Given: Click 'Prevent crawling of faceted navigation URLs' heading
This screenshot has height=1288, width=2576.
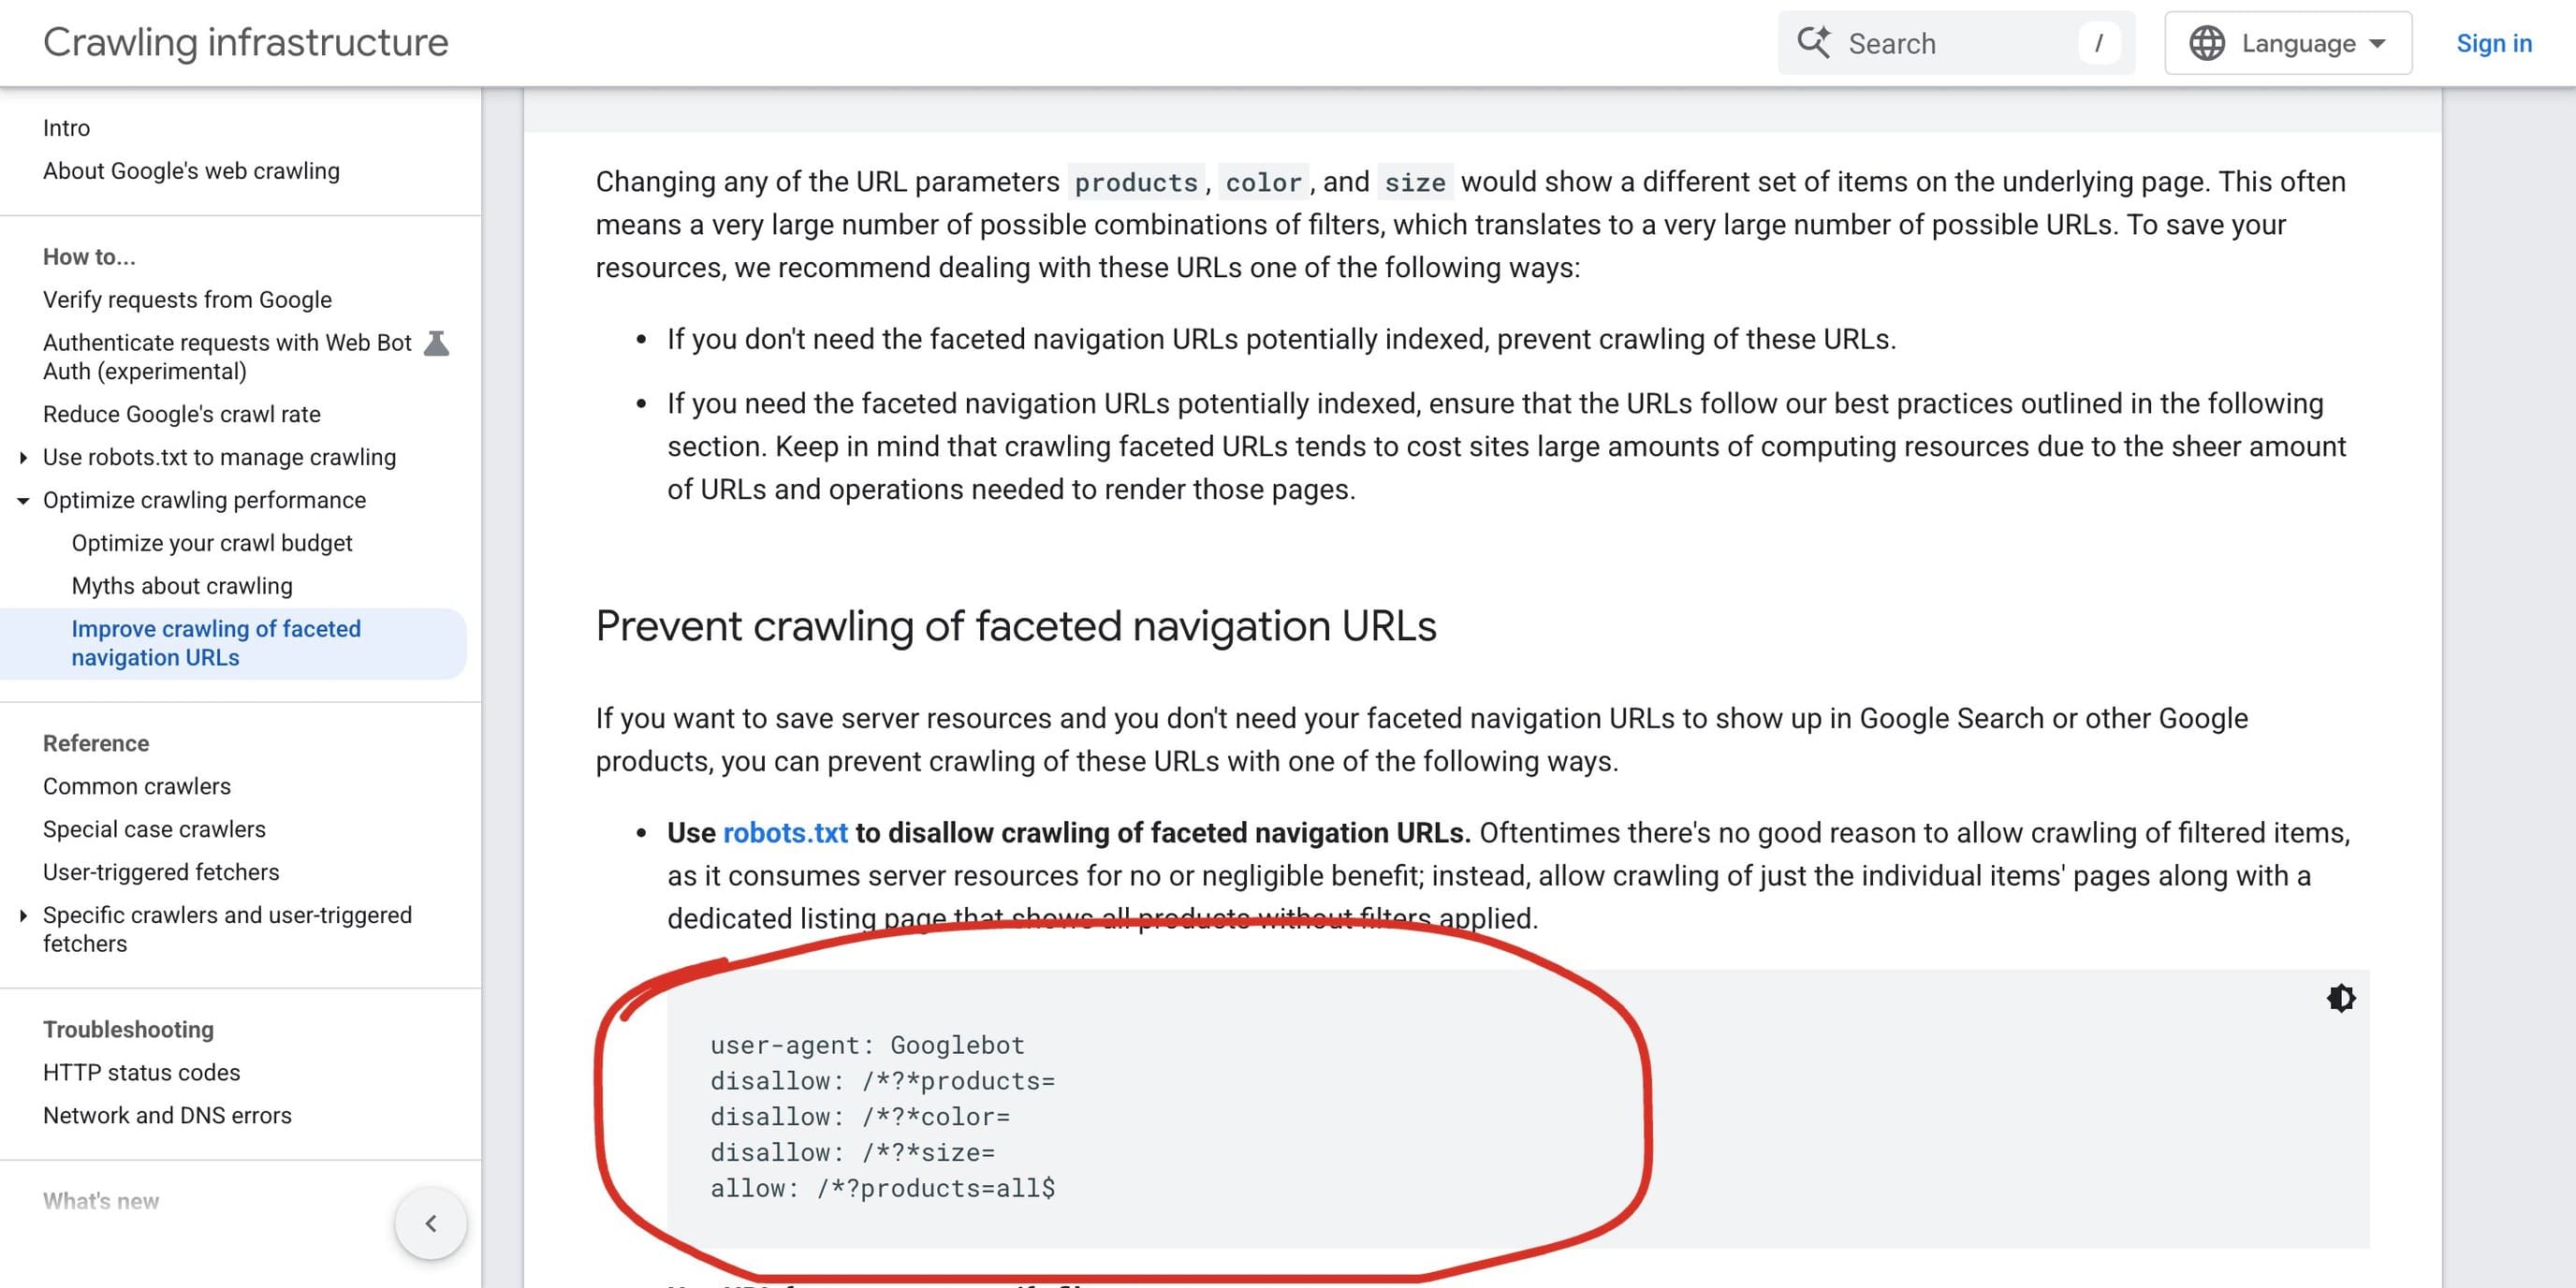Looking at the screenshot, I should point(1016,626).
